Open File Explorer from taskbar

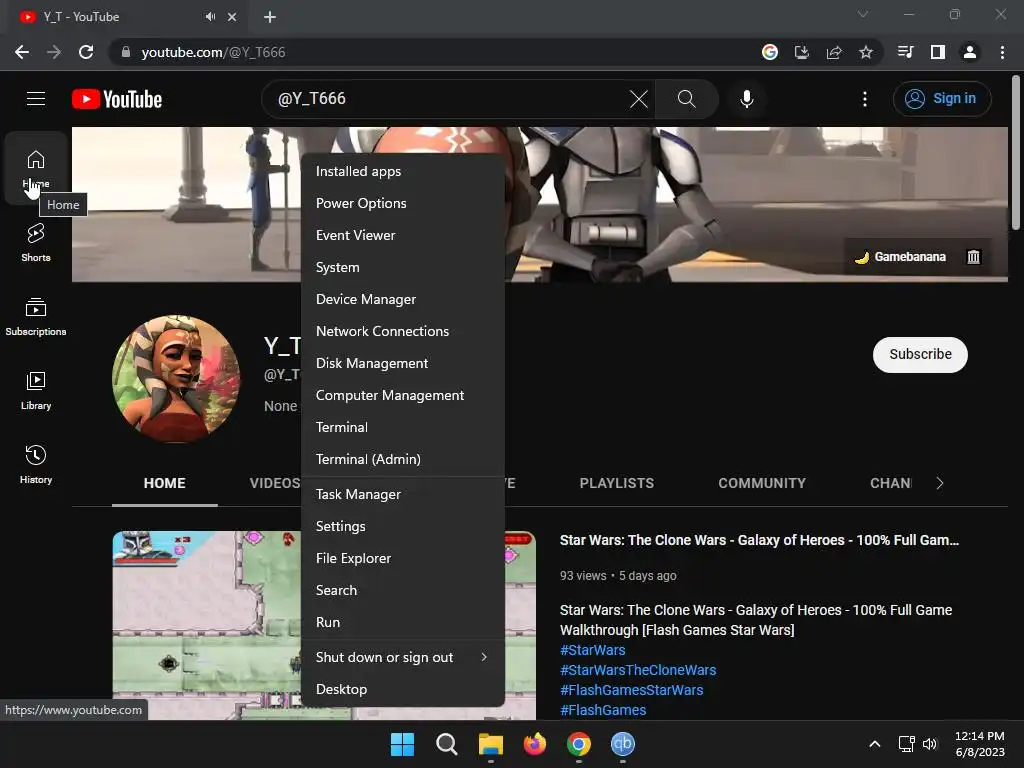click(x=490, y=744)
